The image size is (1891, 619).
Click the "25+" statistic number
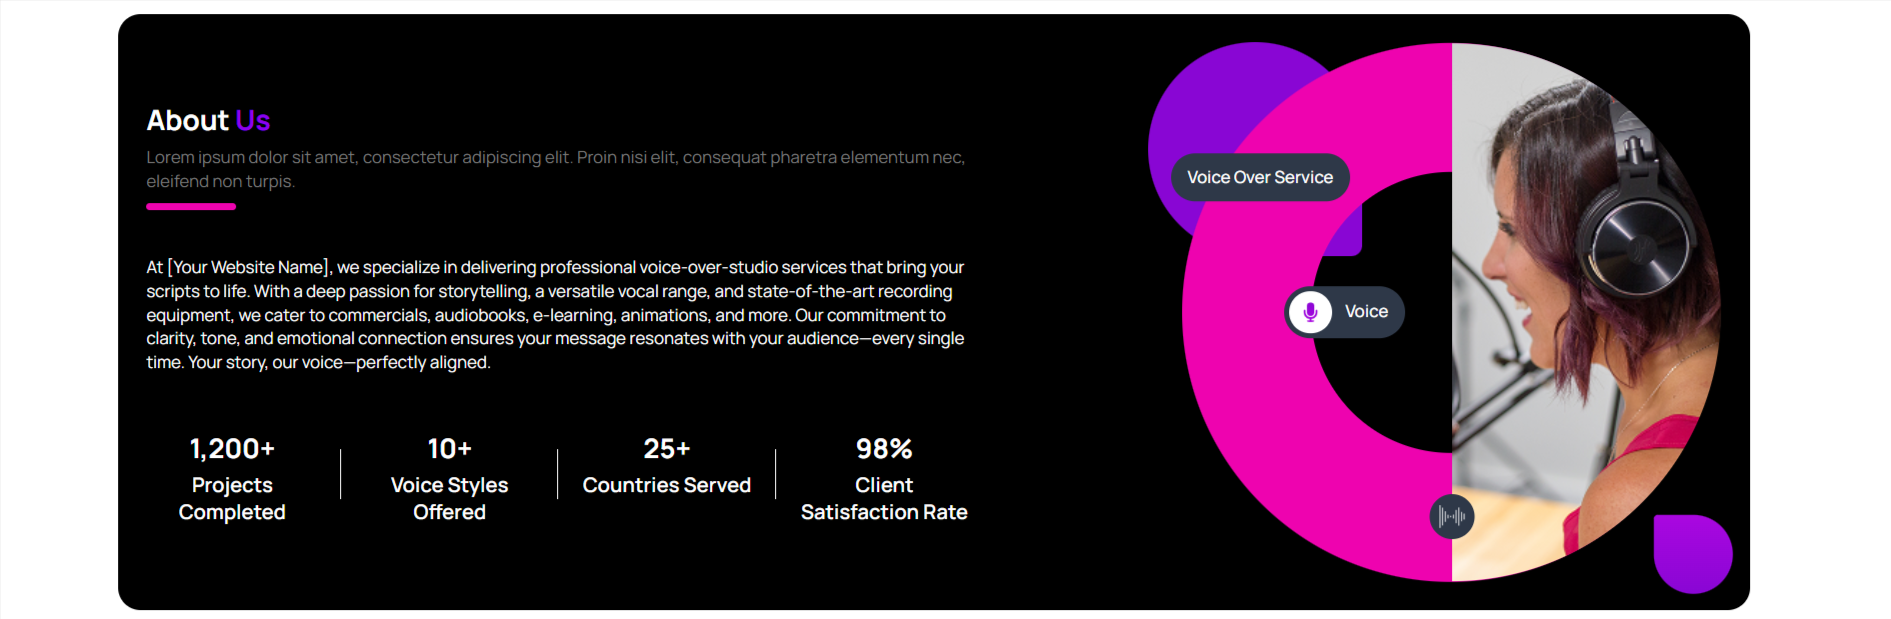(x=667, y=449)
